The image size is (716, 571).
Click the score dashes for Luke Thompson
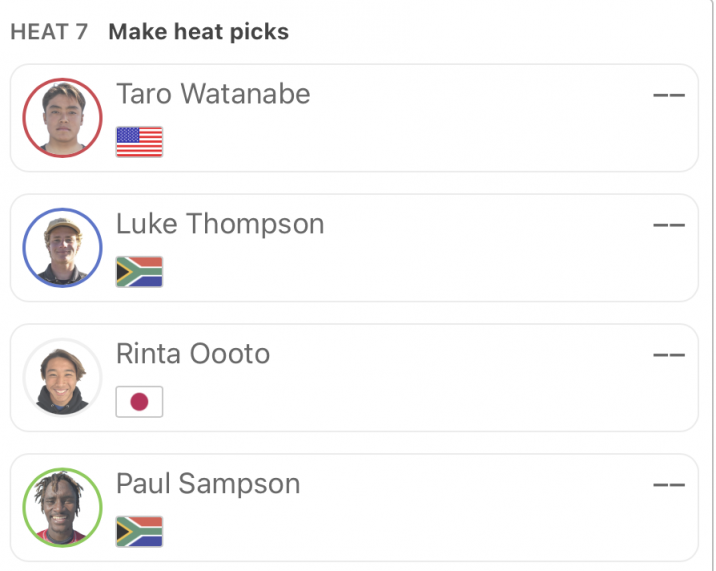click(x=669, y=225)
